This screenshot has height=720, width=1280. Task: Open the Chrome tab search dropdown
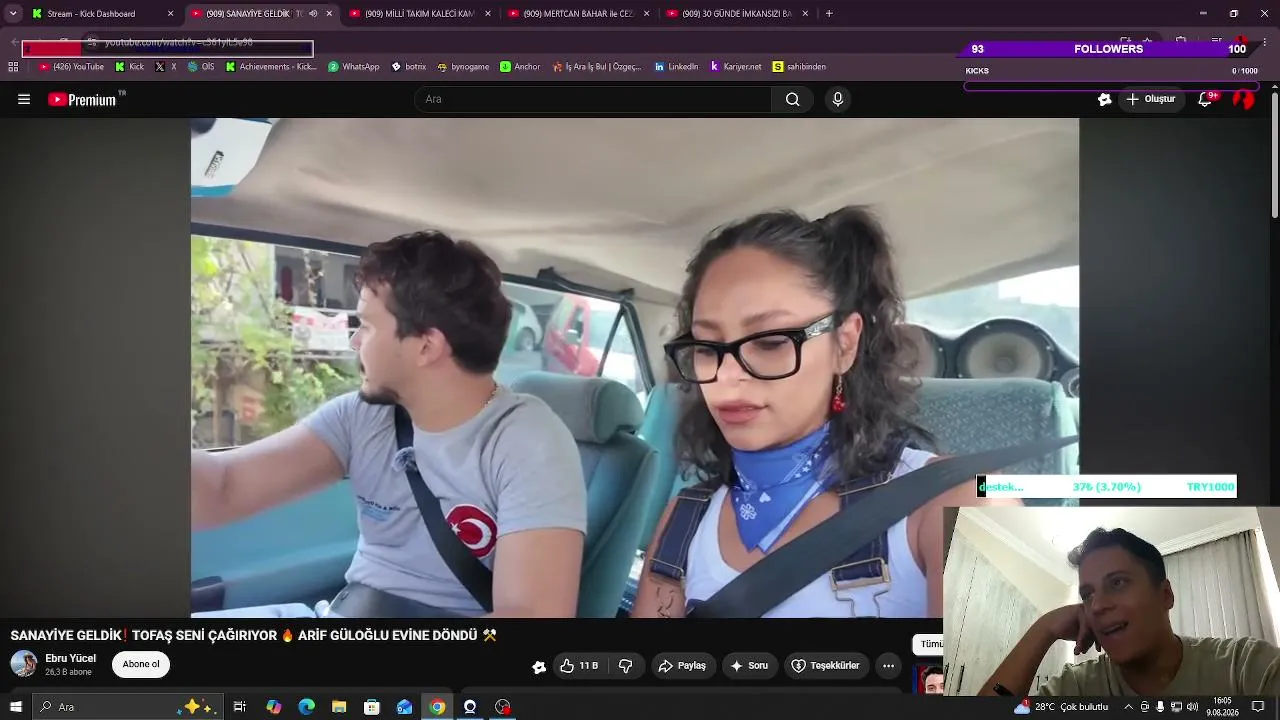(x=13, y=14)
